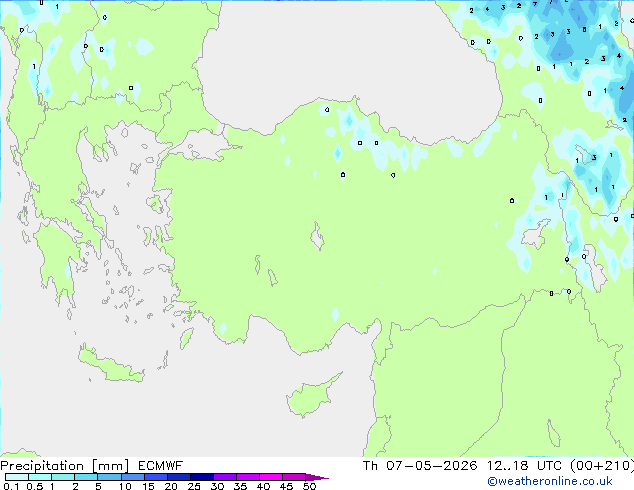Viewport: 634px width, 490px height.
Task: Click the 'Precipitation [mm]' title text
Action: point(65,466)
